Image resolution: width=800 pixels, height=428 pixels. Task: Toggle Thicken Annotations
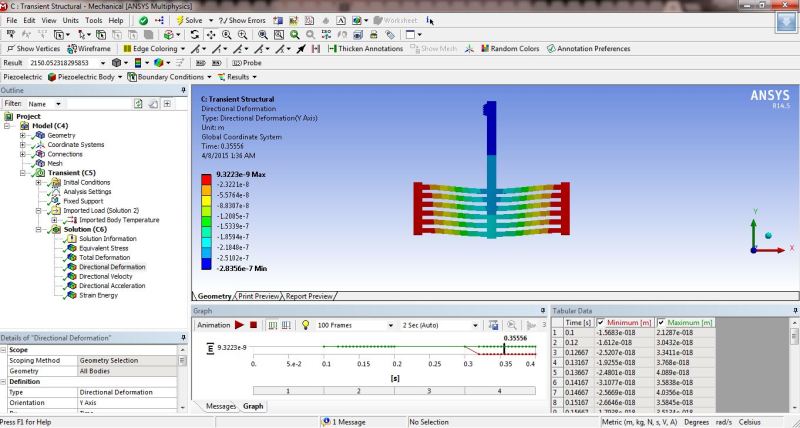pyautogui.click(x=365, y=48)
